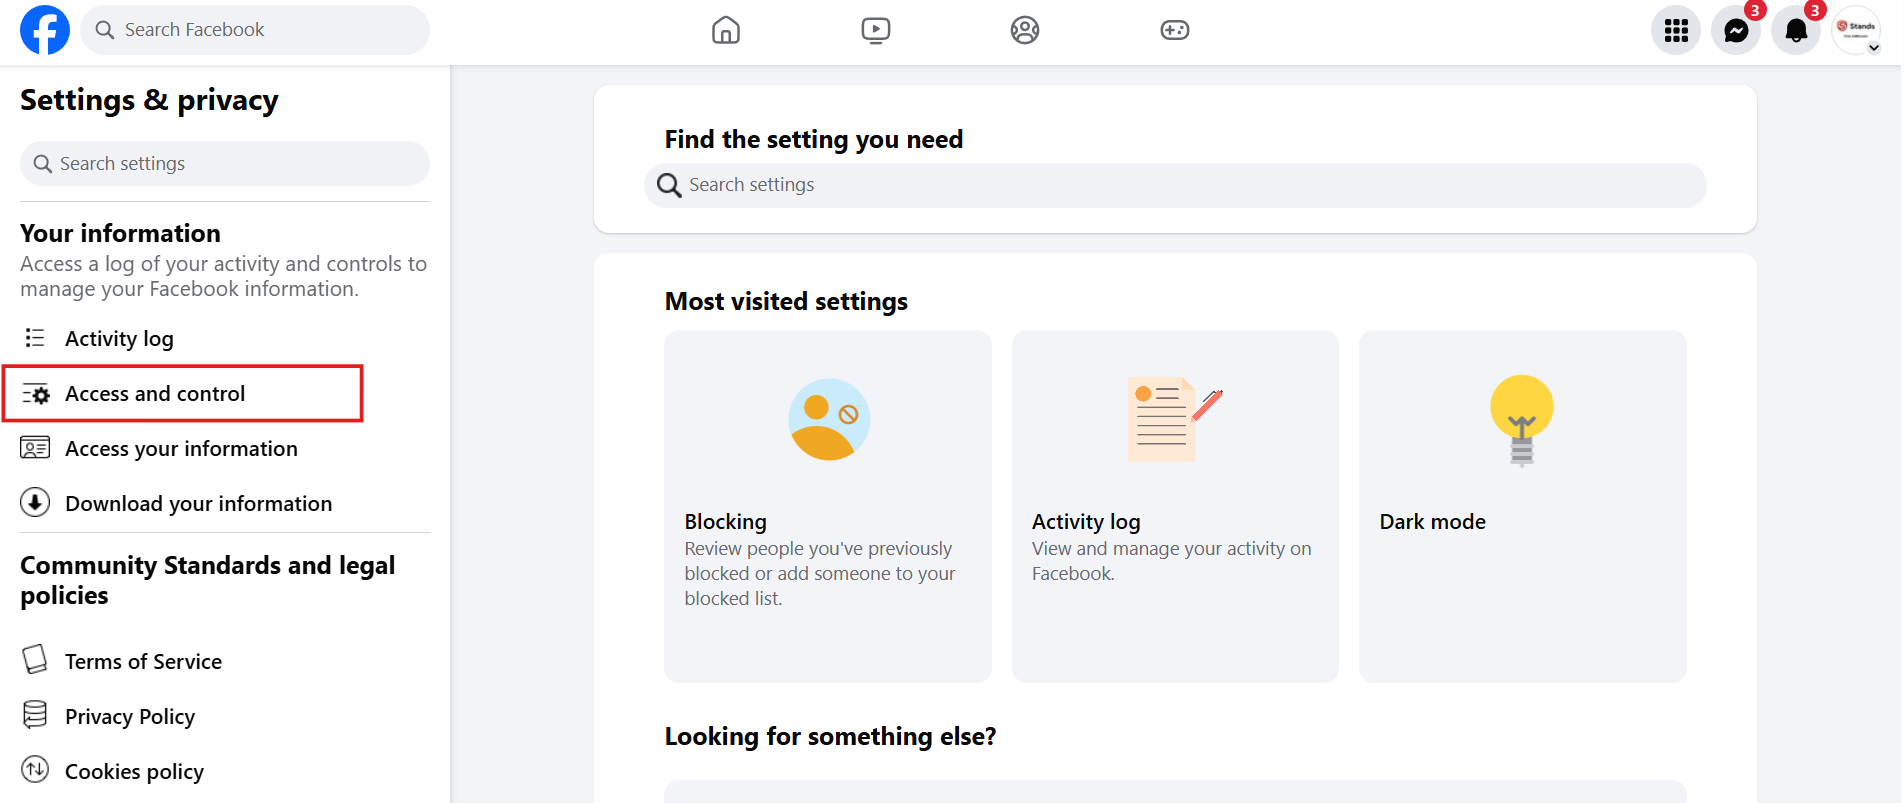
Task: Go to the Home feed icon
Action: pyautogui.click(x=725, y=30)
